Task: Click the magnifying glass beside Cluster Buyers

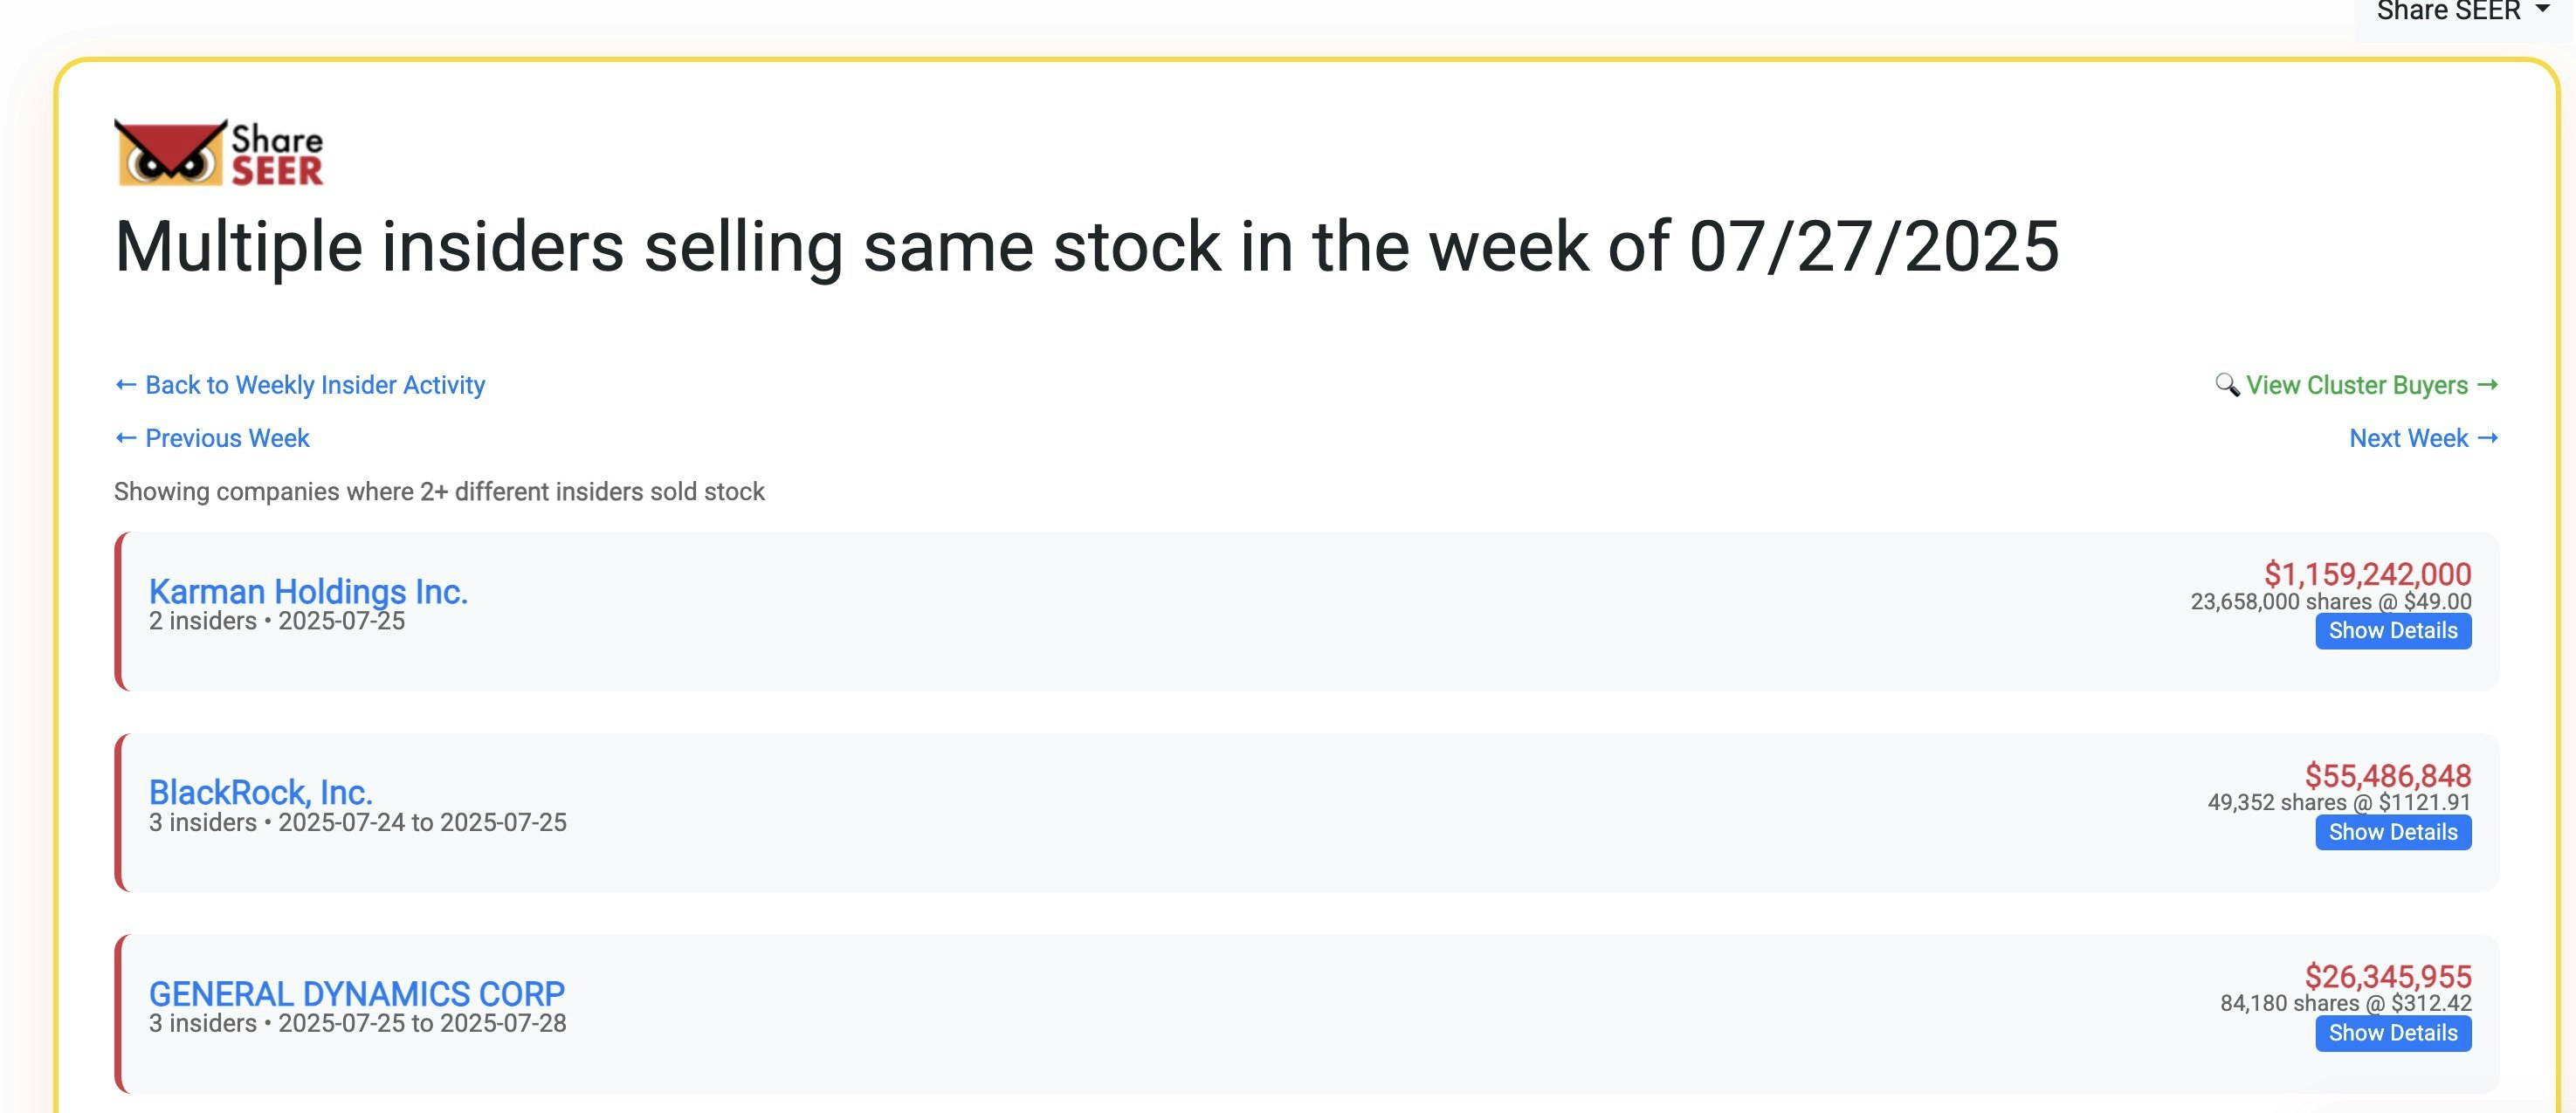Action: click(x=2227, y=385)
